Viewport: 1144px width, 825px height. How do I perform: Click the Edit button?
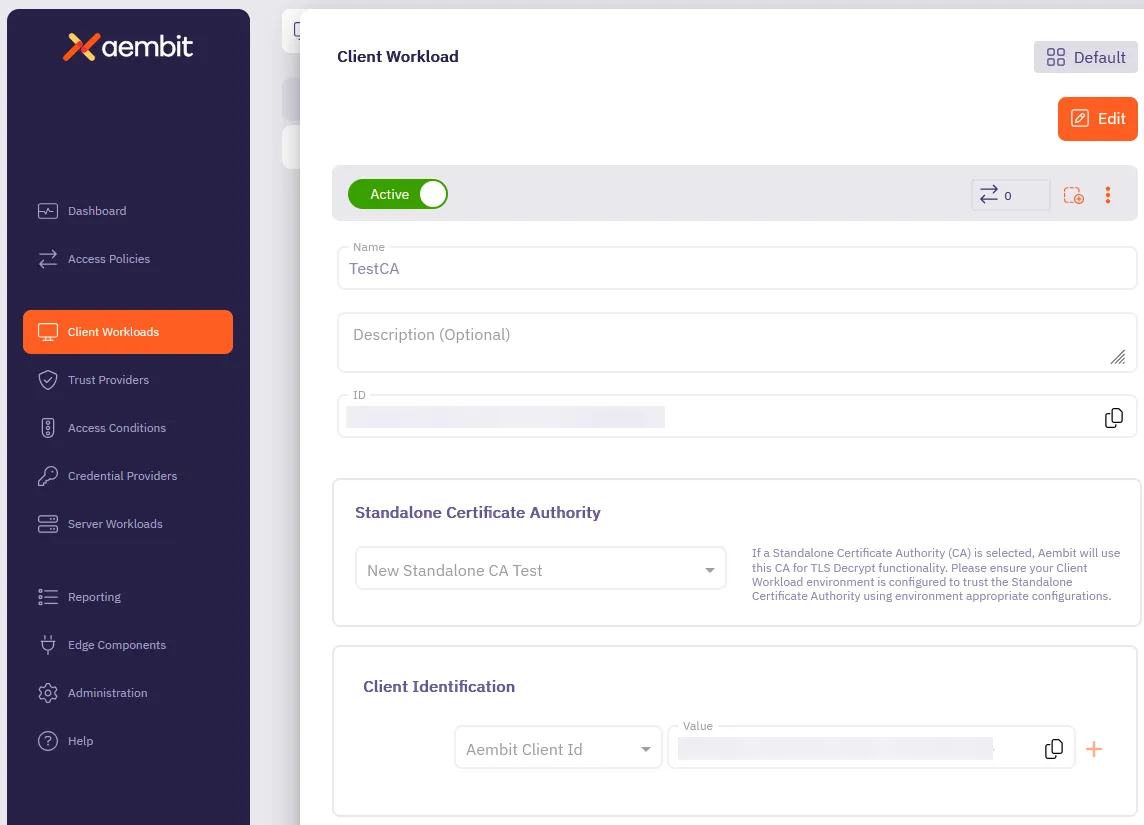click(1097, 118)
